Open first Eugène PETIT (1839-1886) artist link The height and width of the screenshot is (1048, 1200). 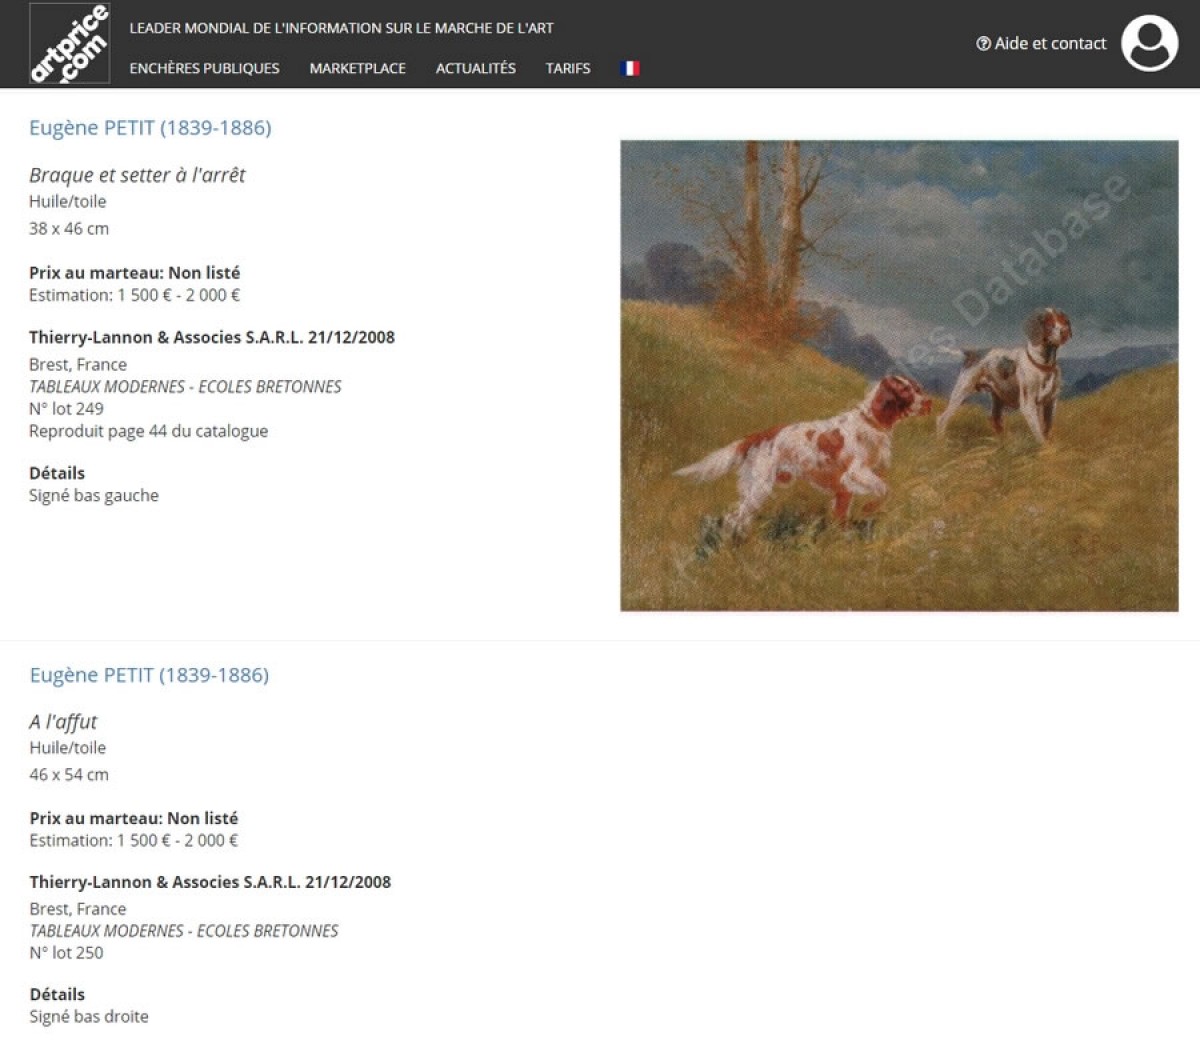150,127
